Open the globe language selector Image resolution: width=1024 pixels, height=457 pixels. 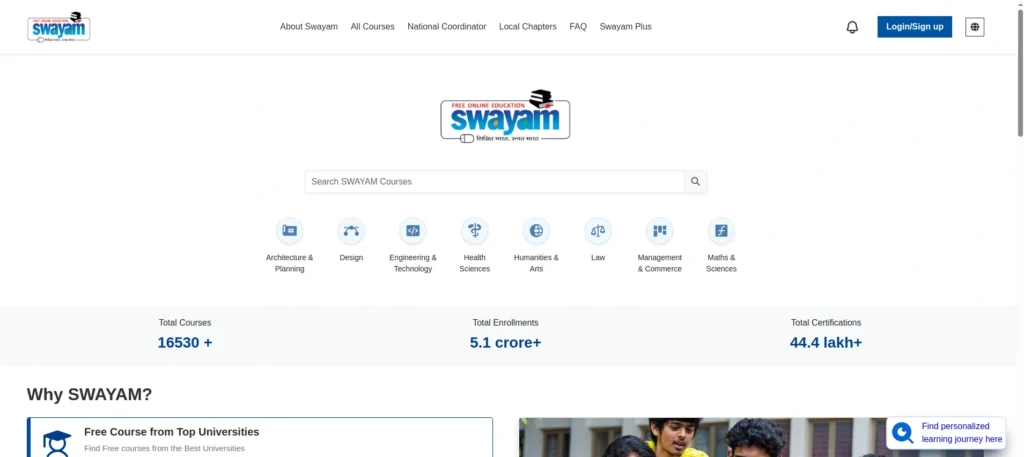pos(974,27)
